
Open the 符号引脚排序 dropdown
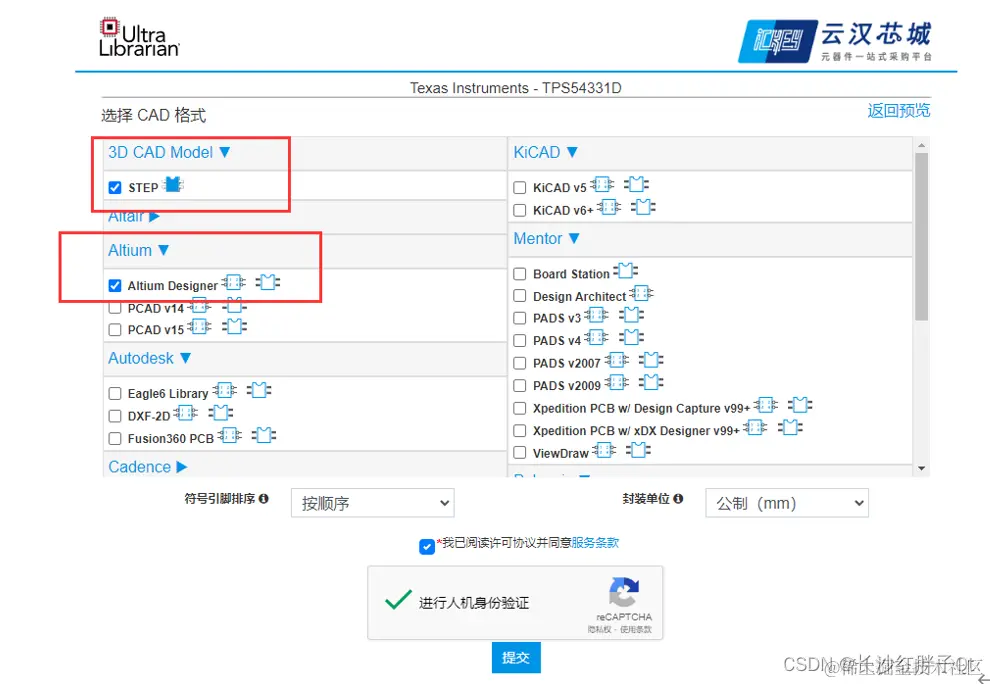pos(373,503)
